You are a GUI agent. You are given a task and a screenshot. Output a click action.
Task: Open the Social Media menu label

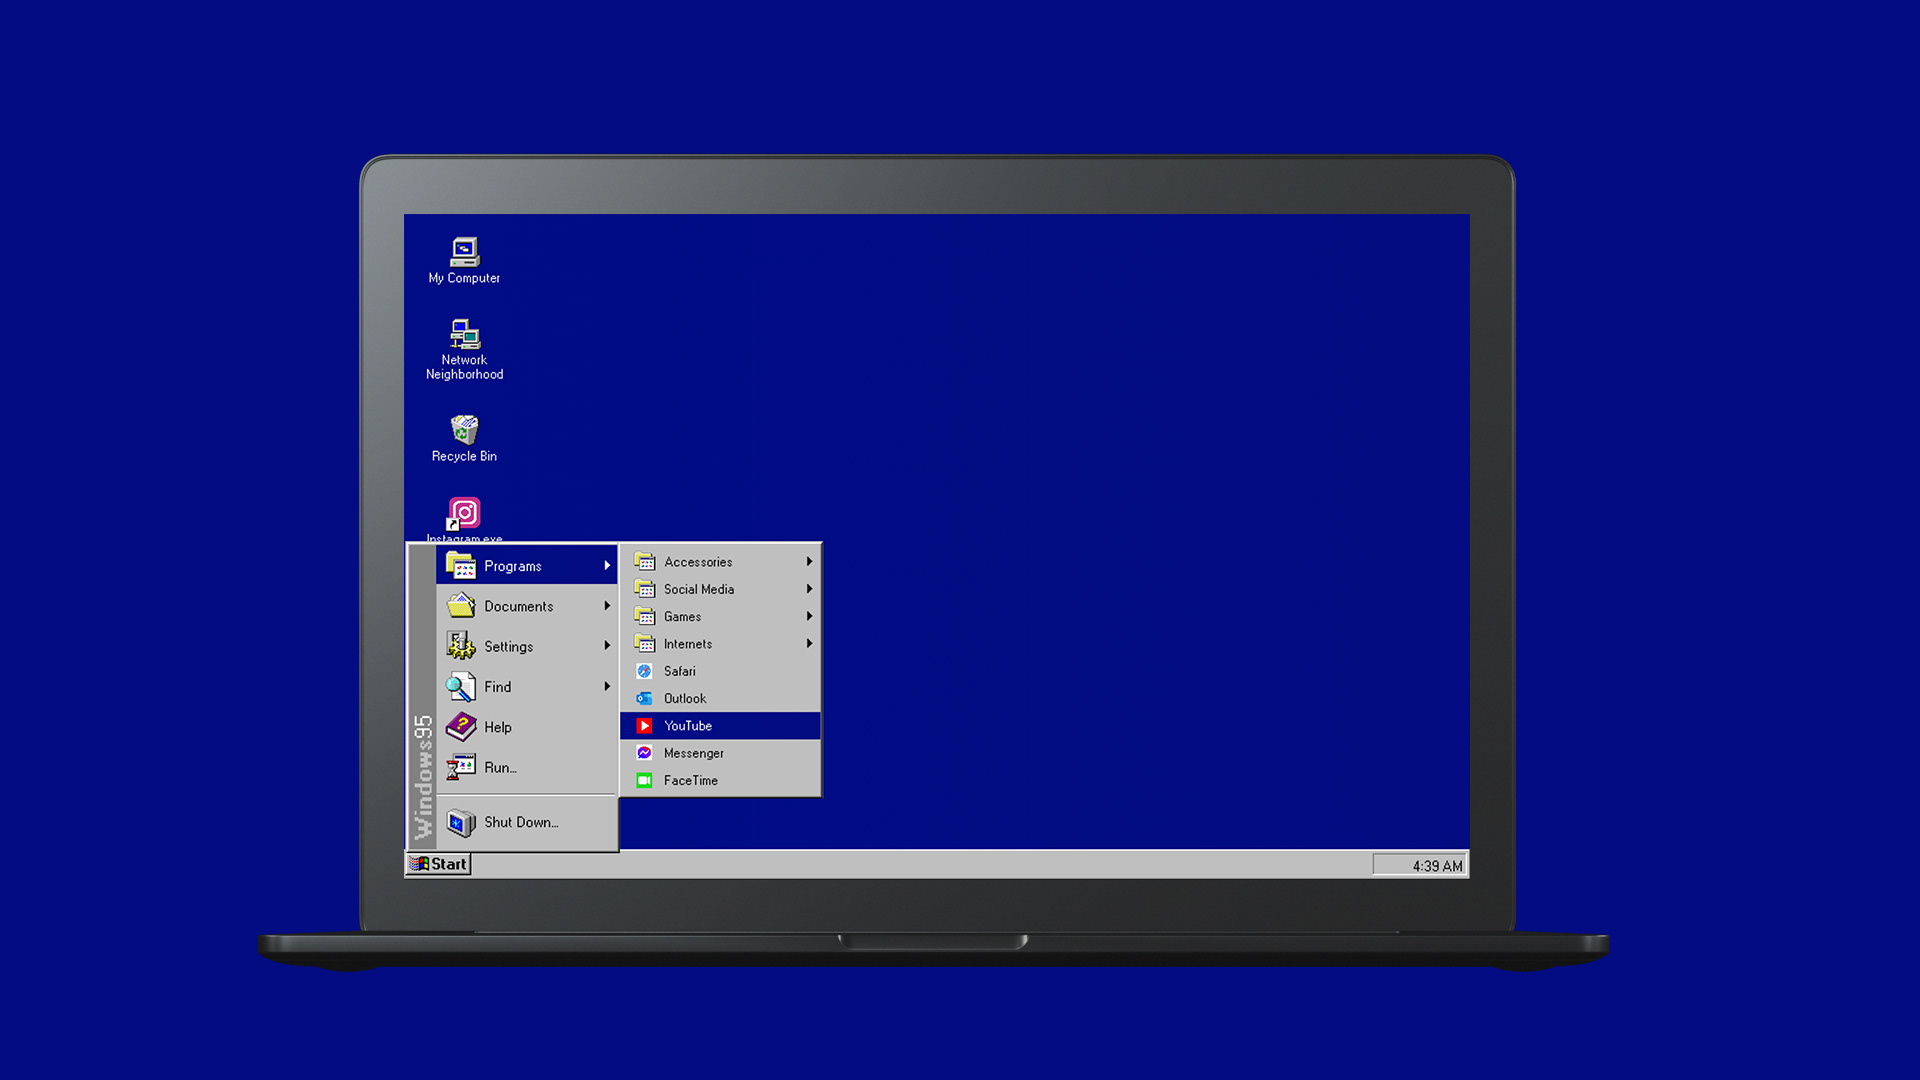(699, 589)
